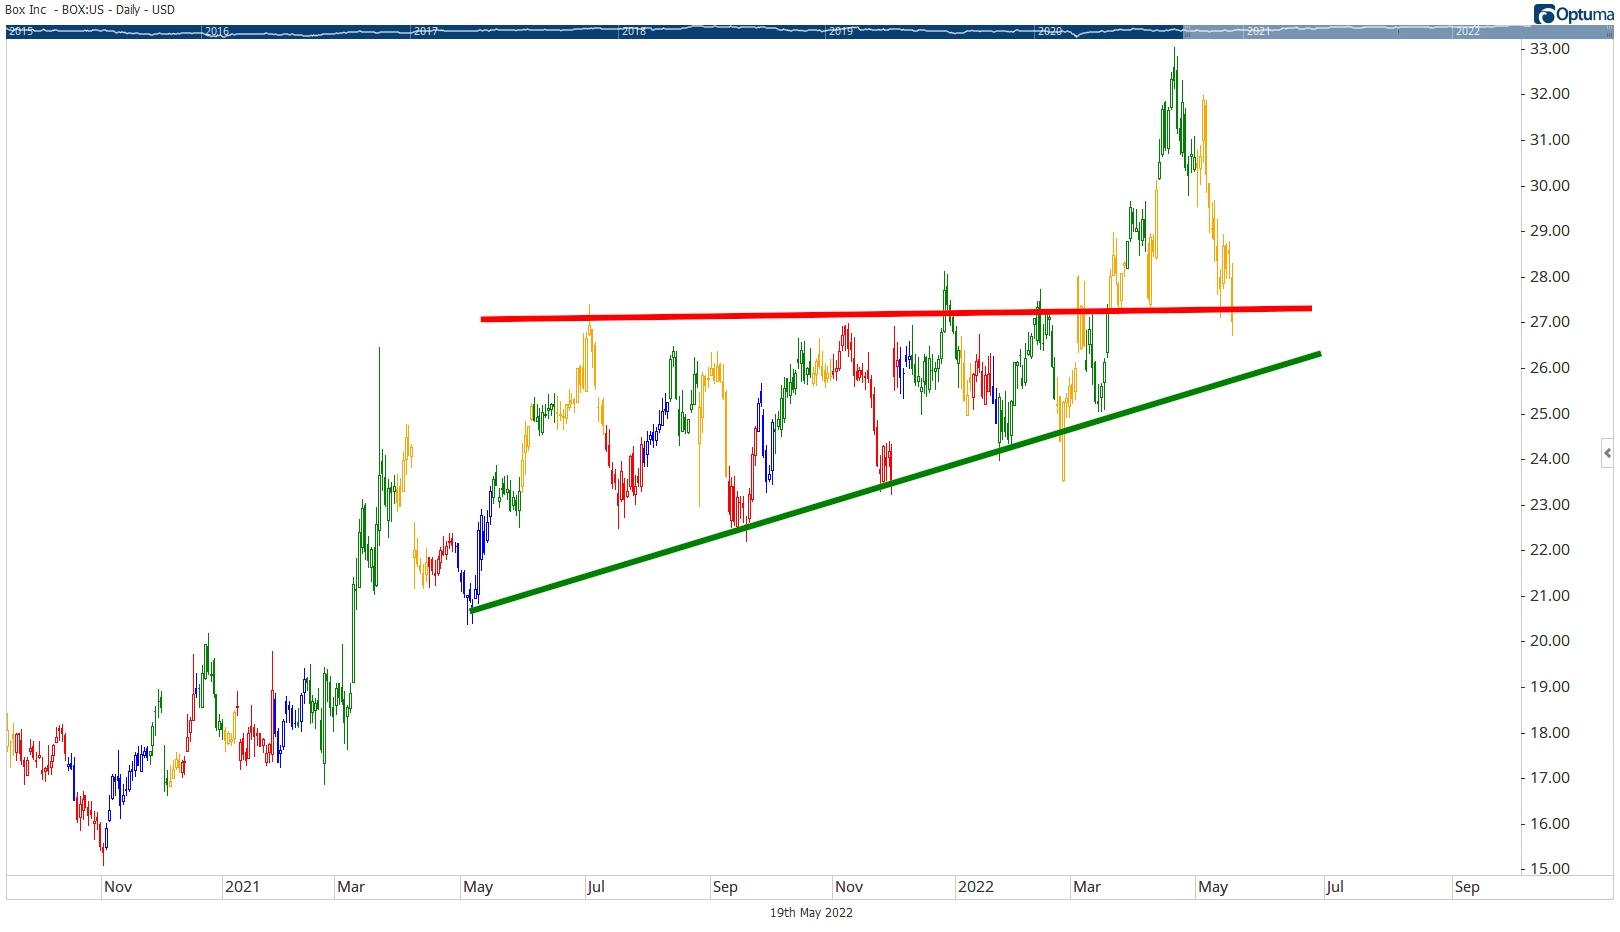Select an orange candlestick near the May peak

1204,120
